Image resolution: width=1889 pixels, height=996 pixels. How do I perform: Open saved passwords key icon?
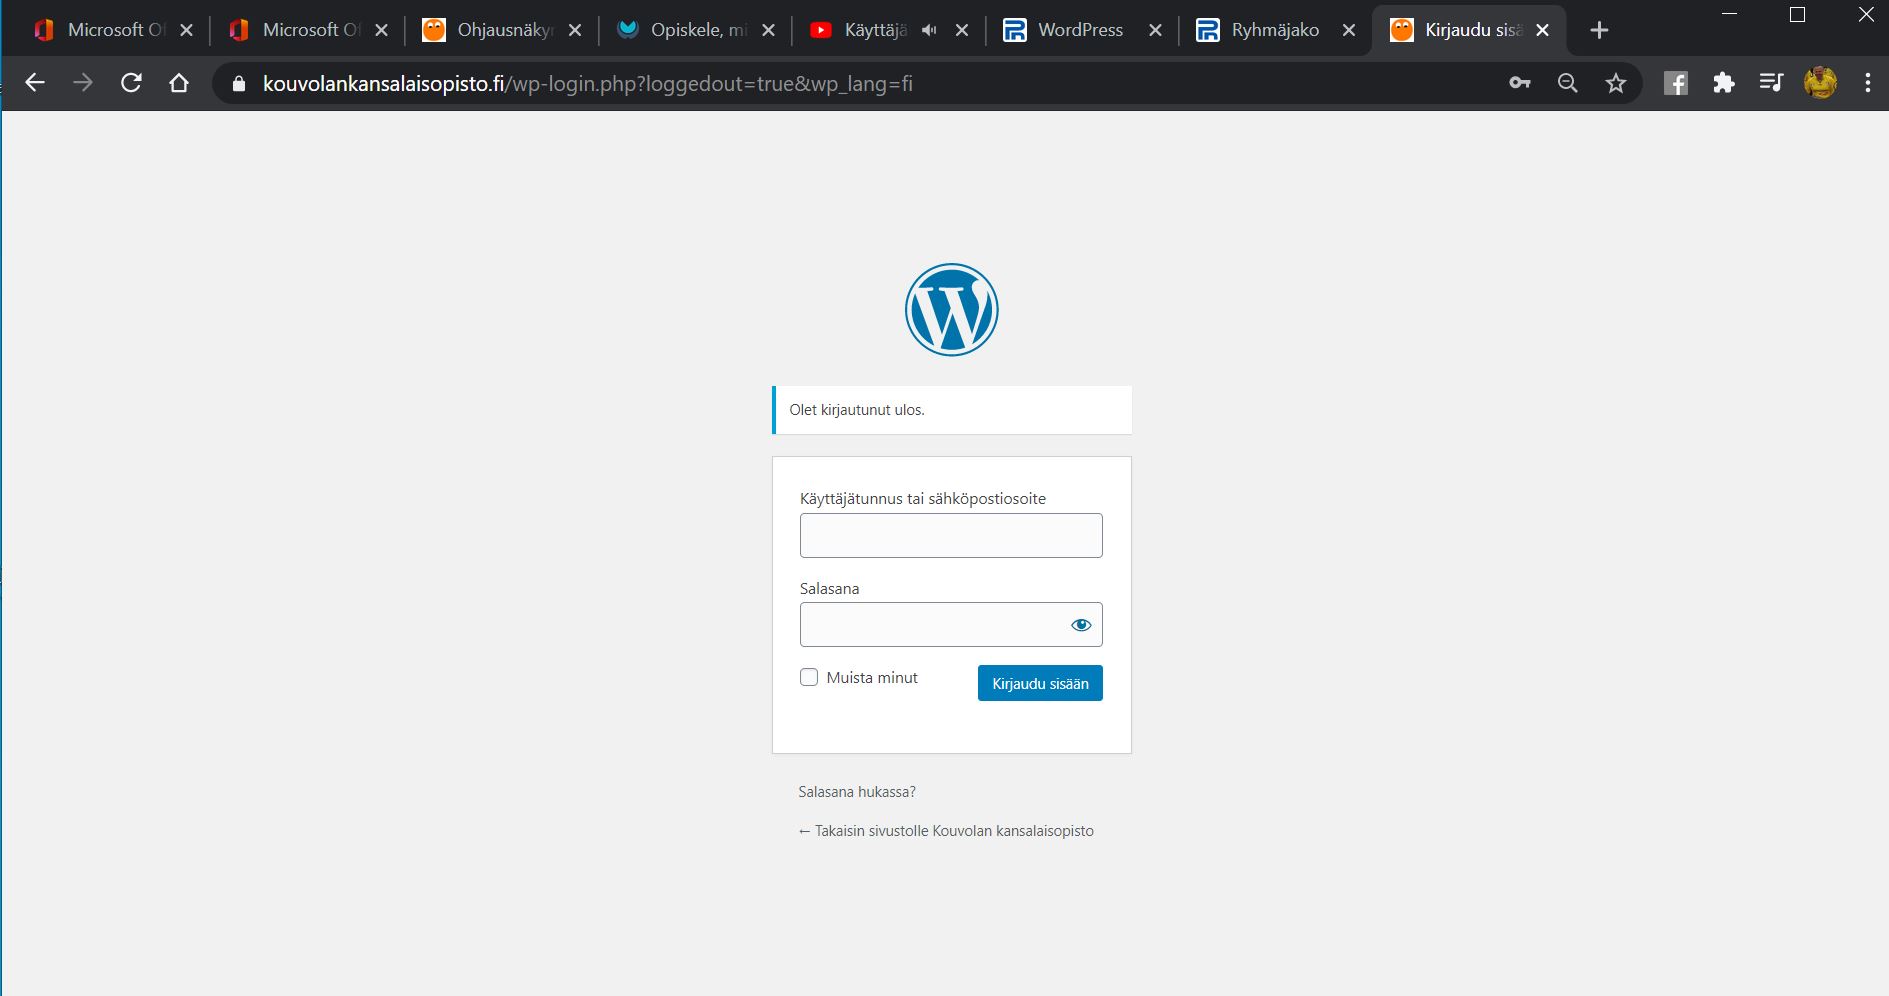(1520, 83)
